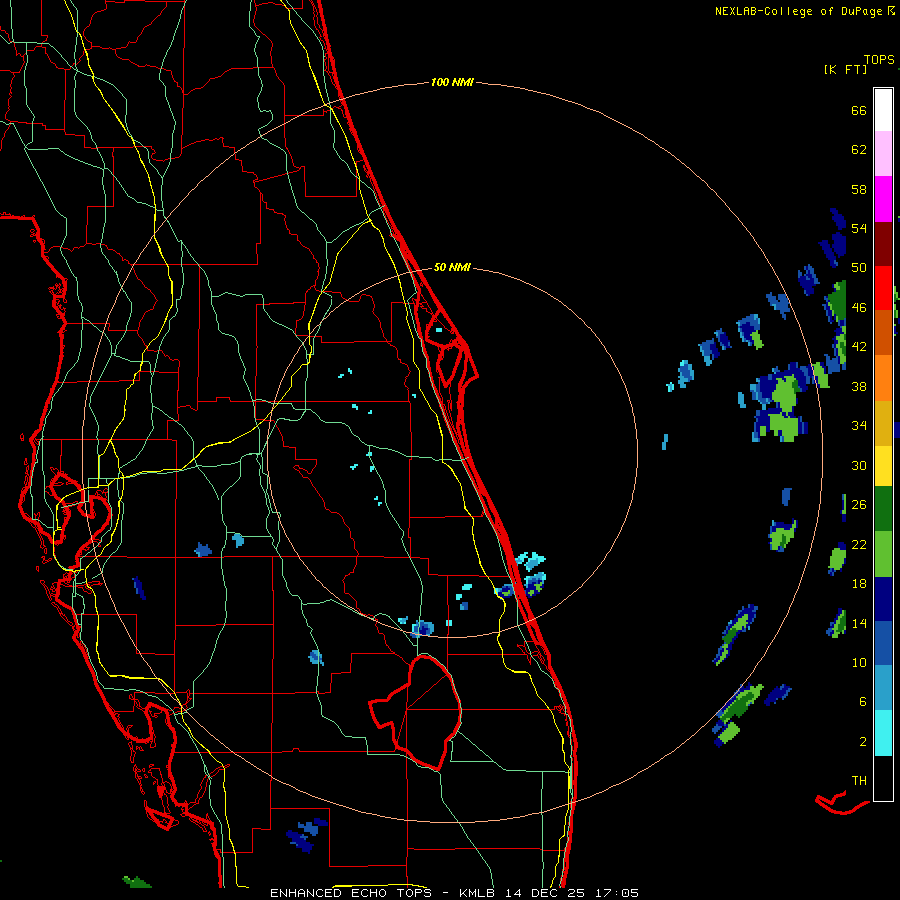Click legend value "10"
Viewport: 900px width, 900px height.
tap(859, 662)
